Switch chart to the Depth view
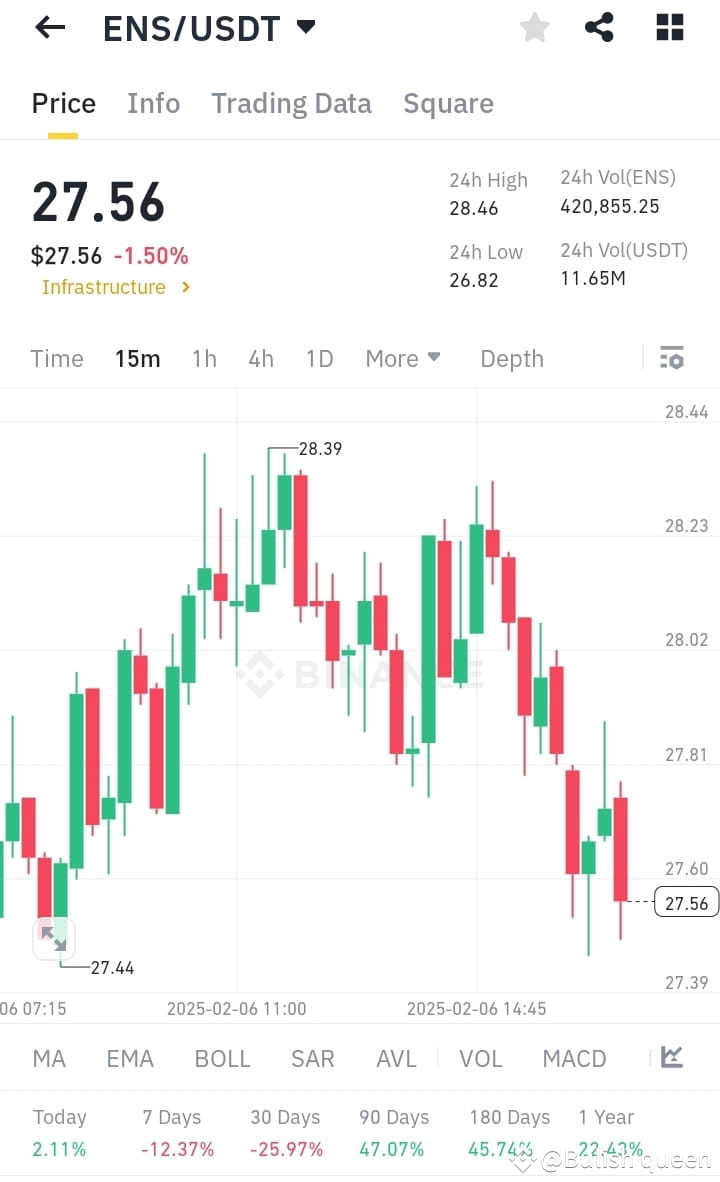720x1182 pixels. (x=511, y=358)
